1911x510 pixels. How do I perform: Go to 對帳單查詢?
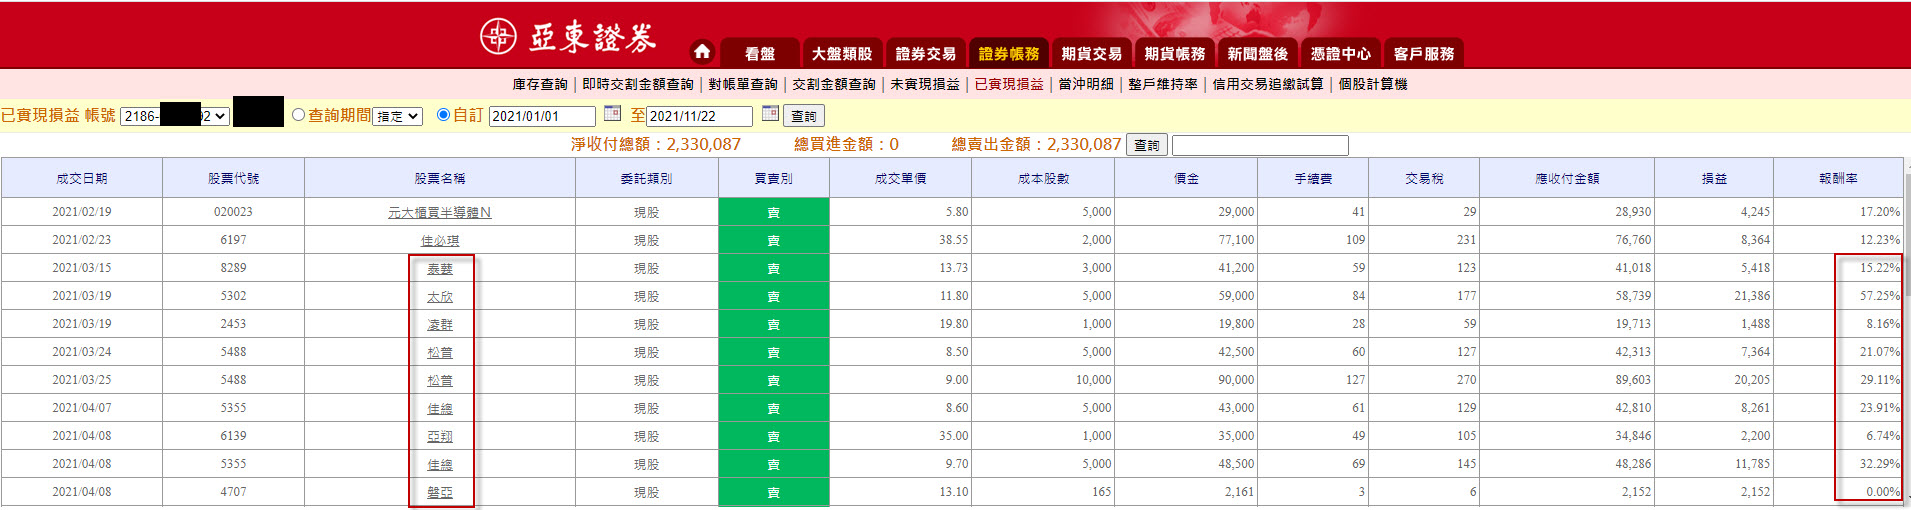point(743,84)
